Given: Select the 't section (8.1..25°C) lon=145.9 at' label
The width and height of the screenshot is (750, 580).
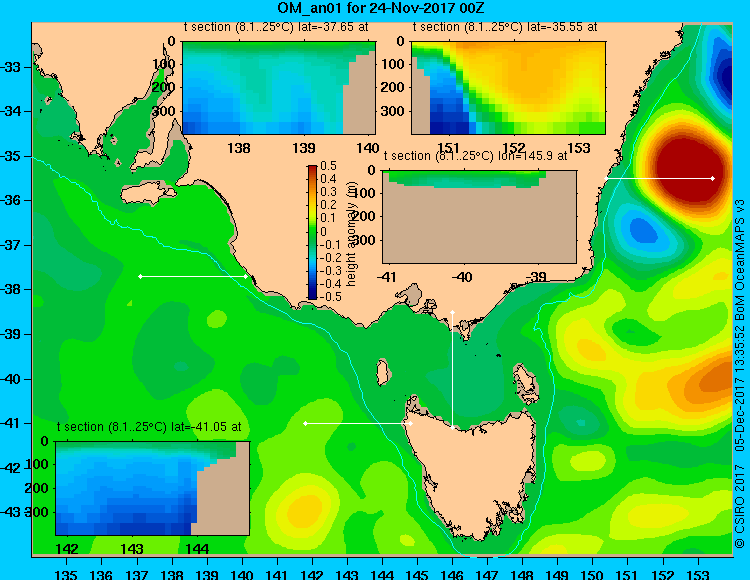Looking at the screenshot, I should 475,156.
